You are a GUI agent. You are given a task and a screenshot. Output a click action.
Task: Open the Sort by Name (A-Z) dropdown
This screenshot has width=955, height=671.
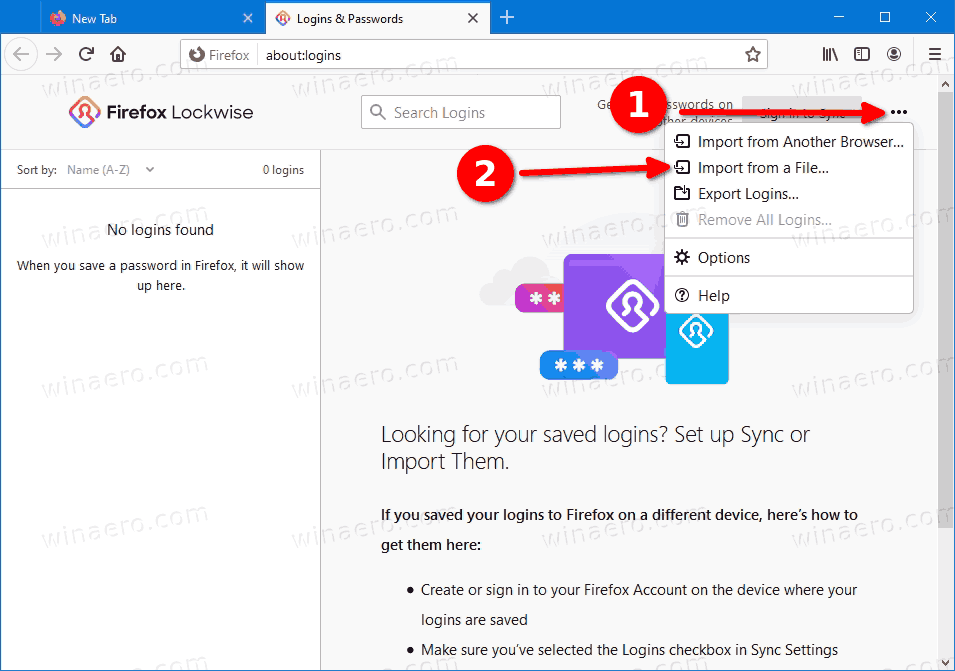(x=110, y=170)
